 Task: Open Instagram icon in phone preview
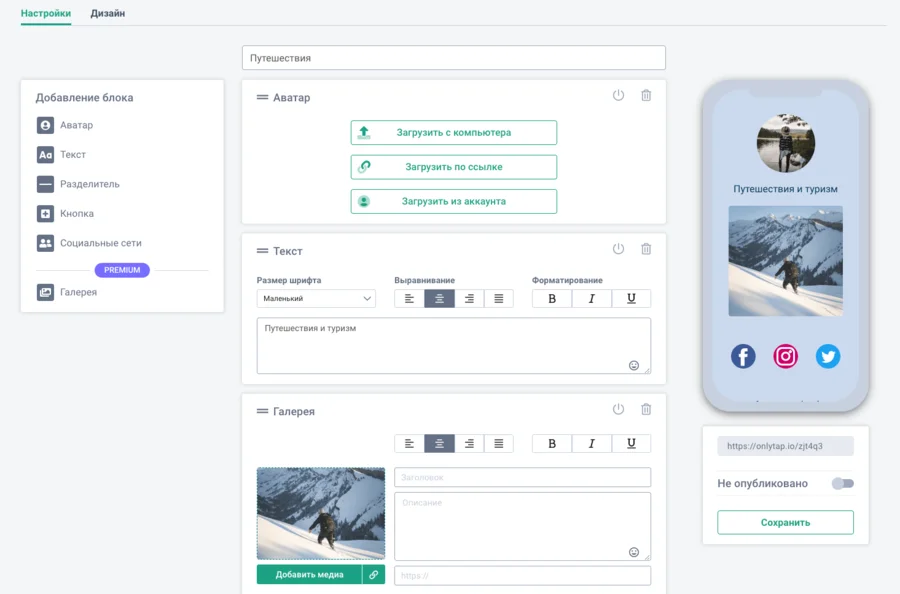[x=786, y=356]
